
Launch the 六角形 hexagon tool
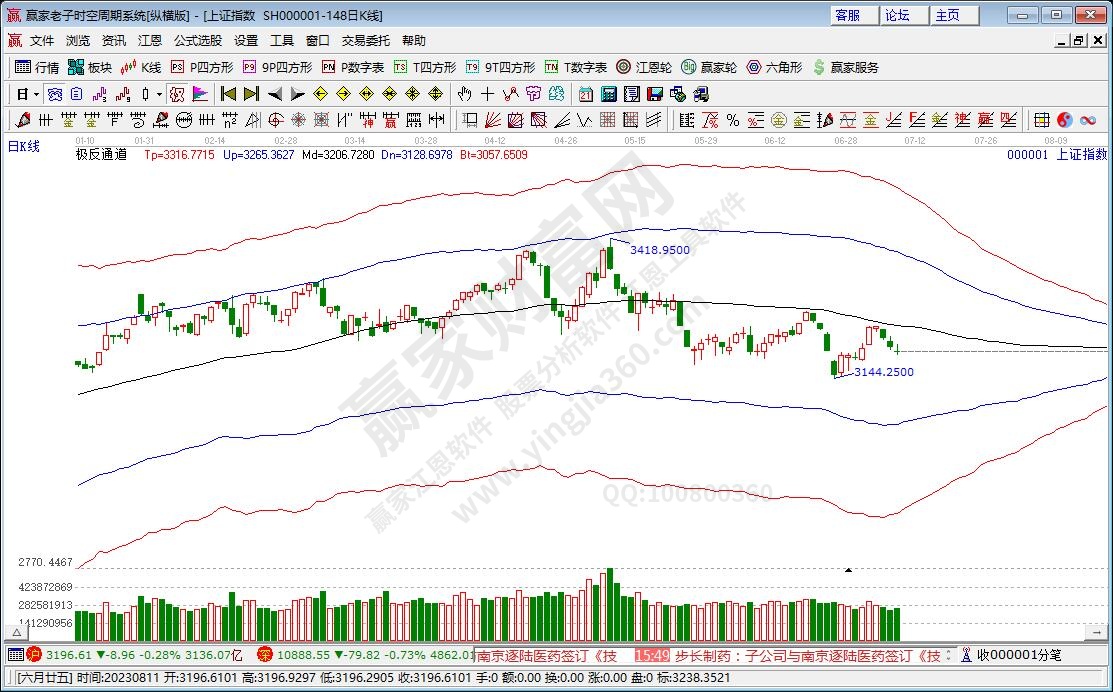pyautogui.click(x=774, y=67)
